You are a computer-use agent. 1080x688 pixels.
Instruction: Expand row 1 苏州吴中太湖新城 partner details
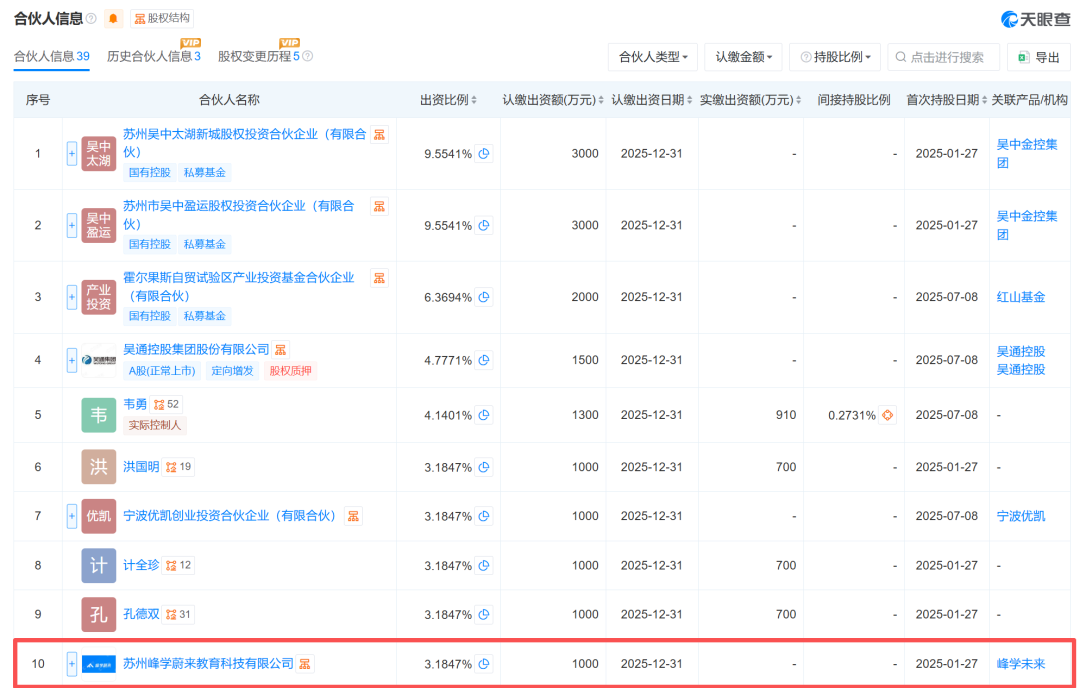point(72,154)
